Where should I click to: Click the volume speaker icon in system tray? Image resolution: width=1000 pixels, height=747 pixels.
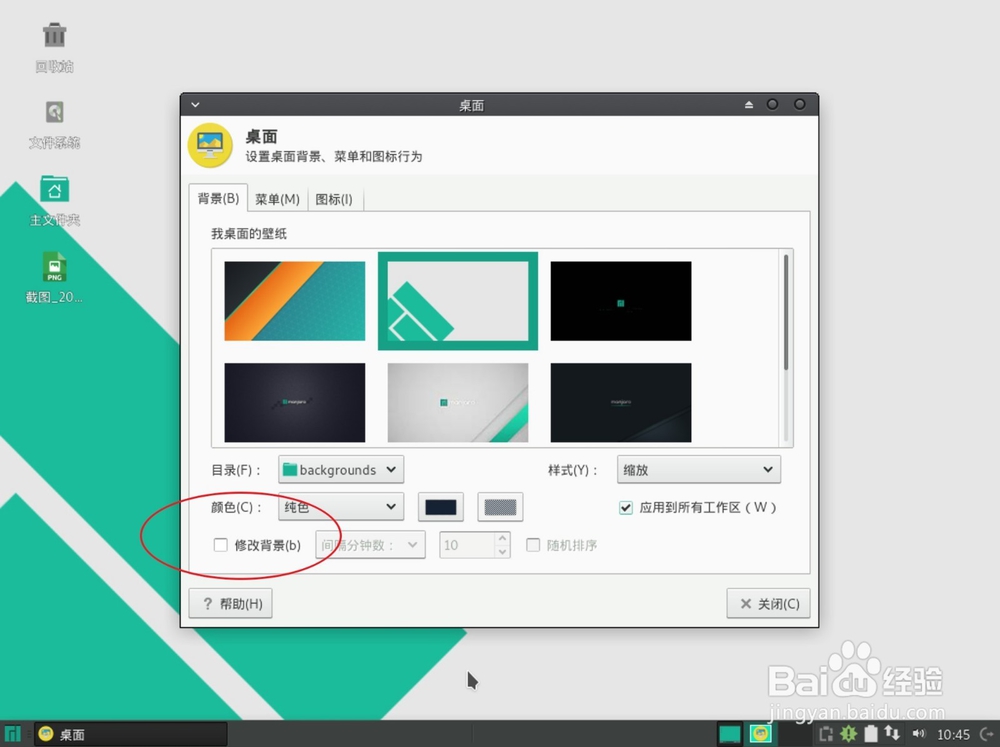[x=919, y=733]
